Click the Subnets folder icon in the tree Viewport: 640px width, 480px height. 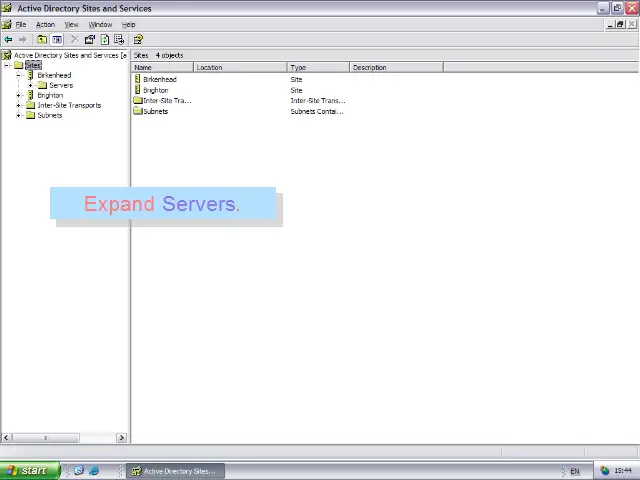point(31,115)
